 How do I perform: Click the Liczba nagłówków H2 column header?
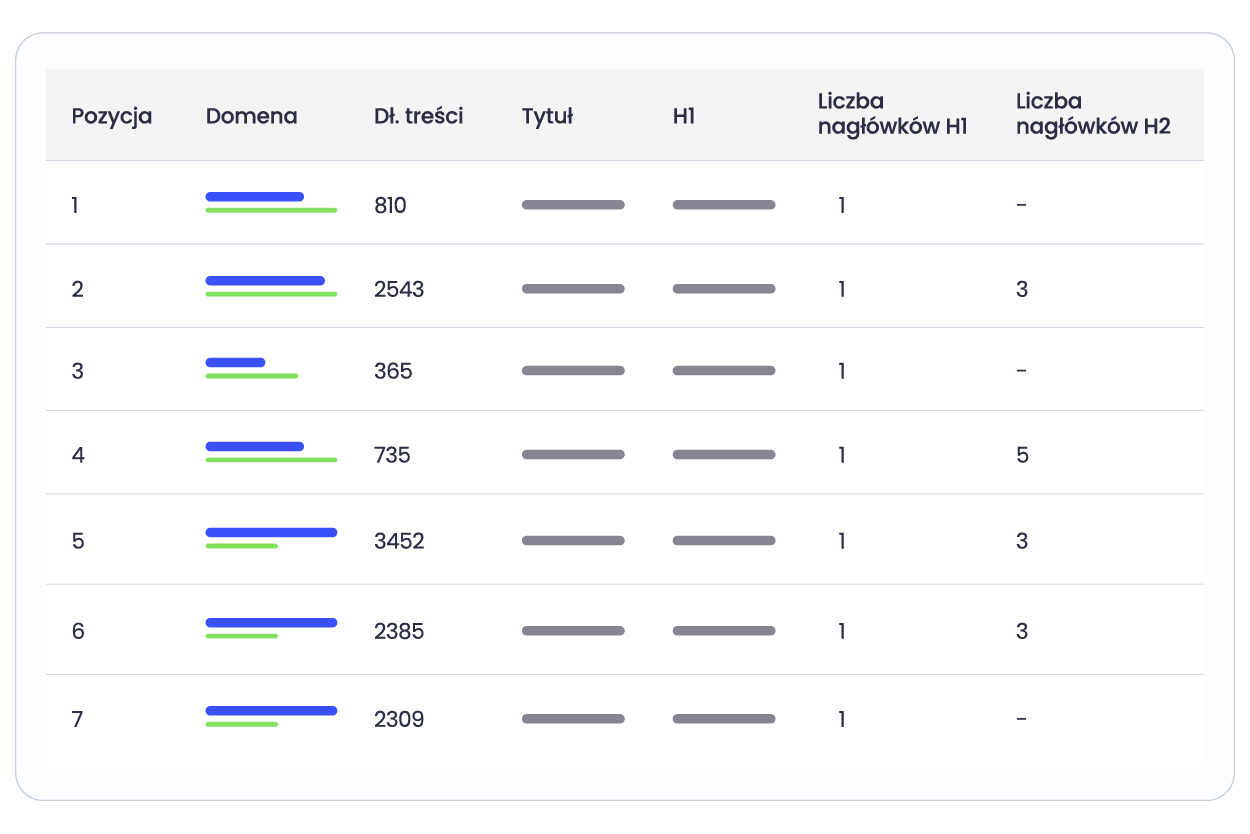click(1093, 114)
